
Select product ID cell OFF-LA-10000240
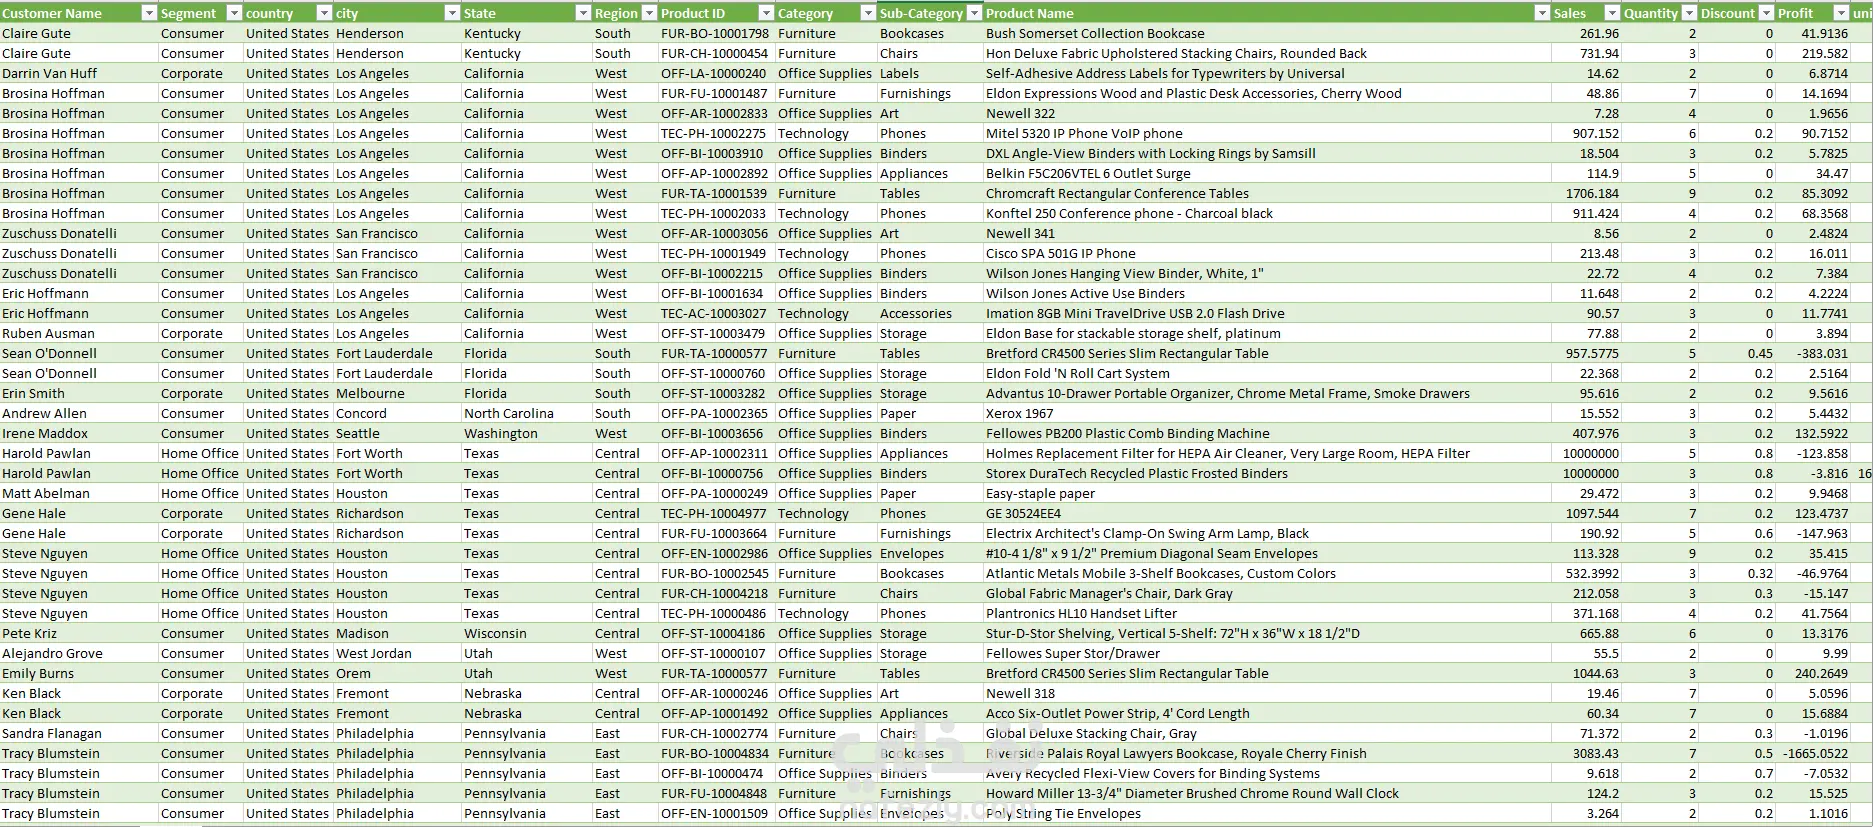click(715, 73)
